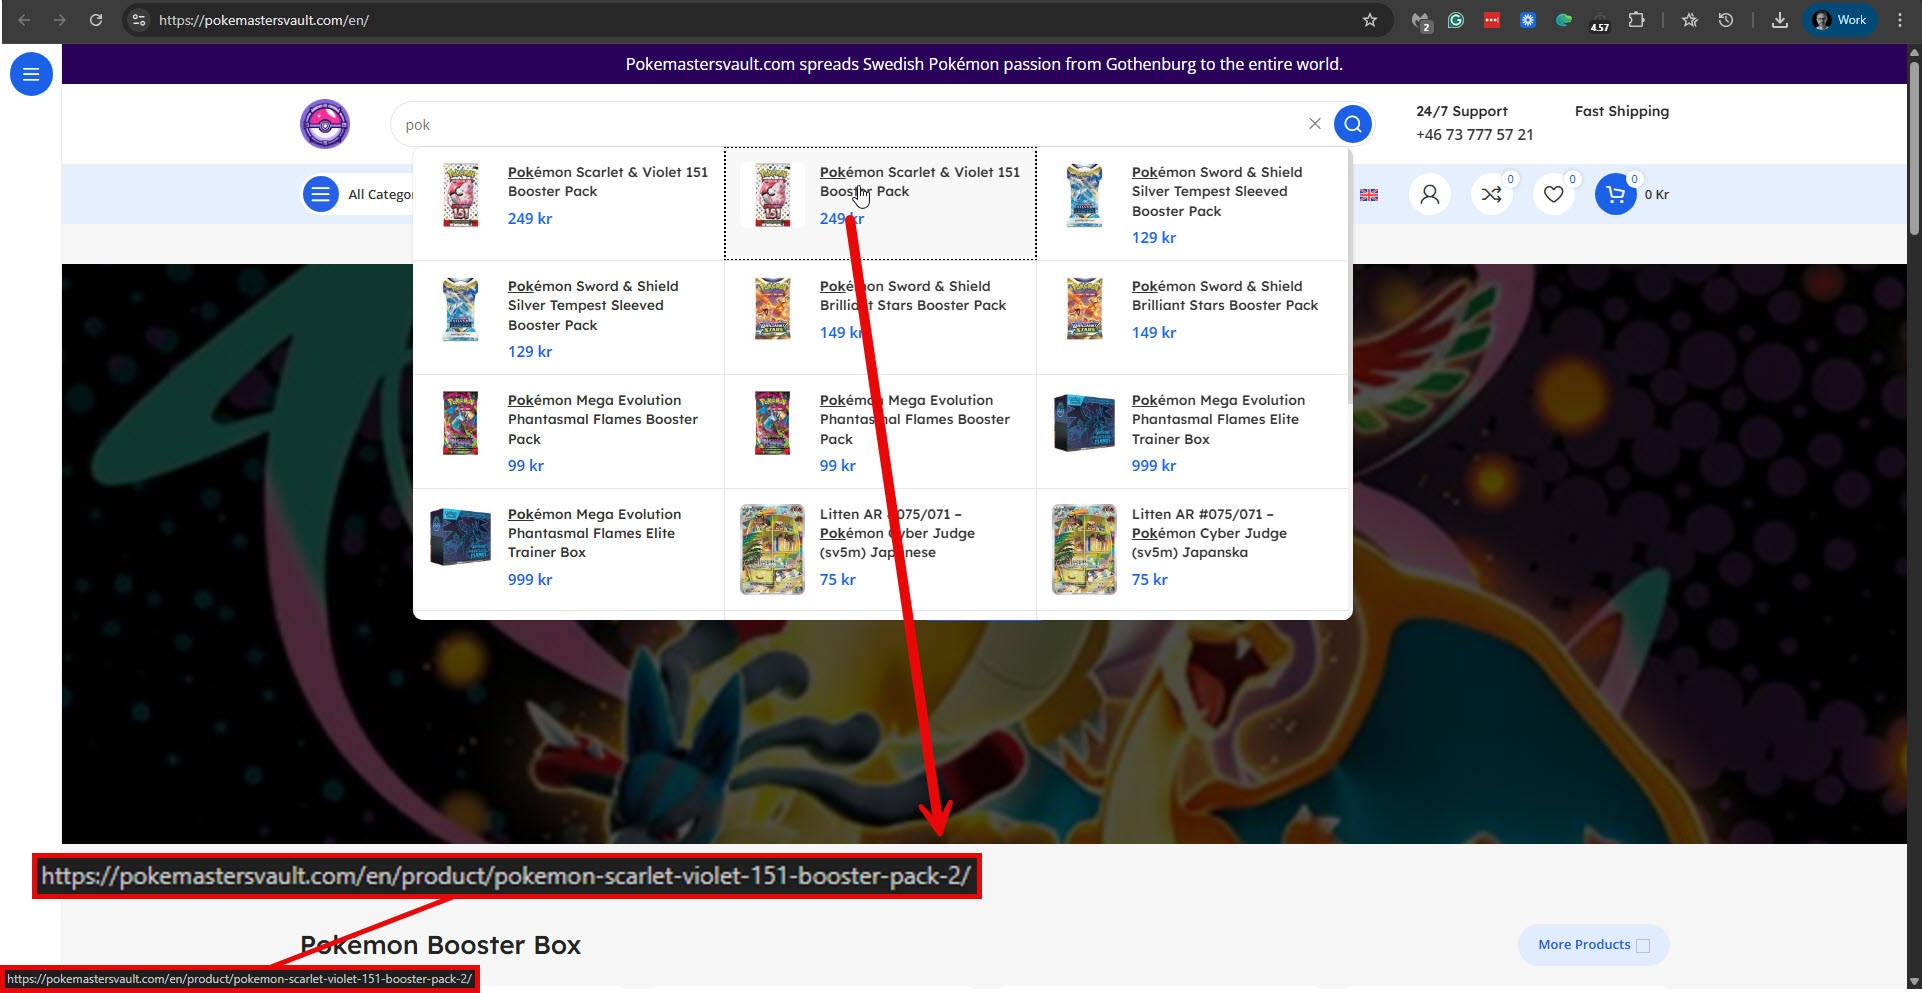Open the blue floating hamburger menu
The height and width of the screenshot is (993, 1922).
[31, 74]
